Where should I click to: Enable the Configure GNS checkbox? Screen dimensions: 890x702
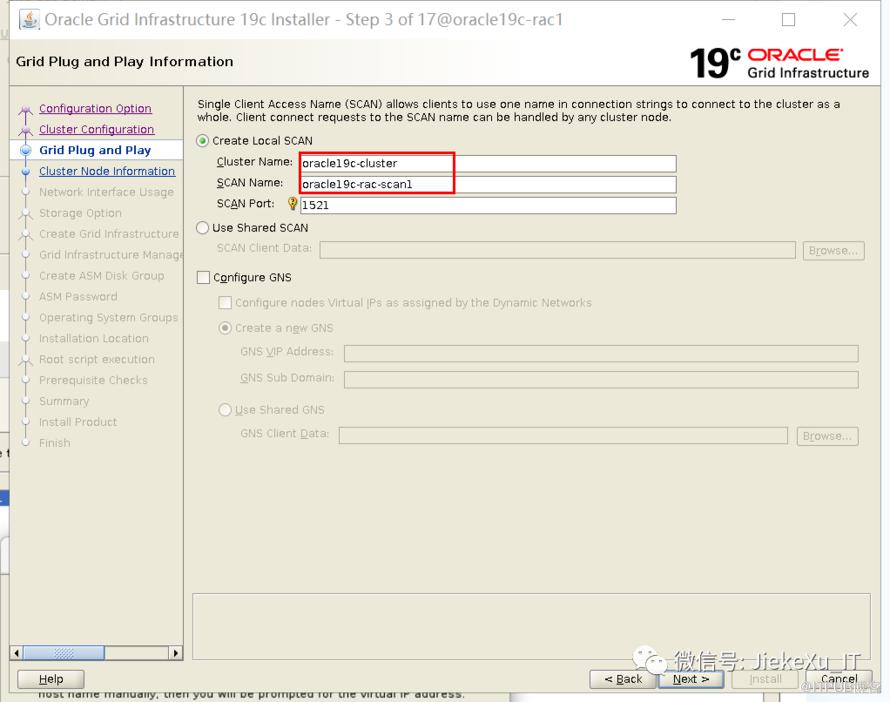pos(204,278)
